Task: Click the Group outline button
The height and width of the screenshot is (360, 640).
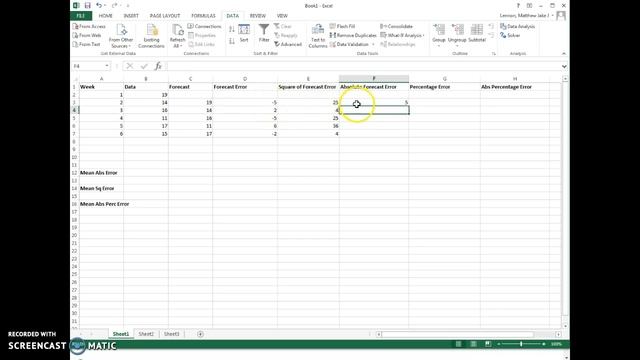Action: (x=439, y=35)
